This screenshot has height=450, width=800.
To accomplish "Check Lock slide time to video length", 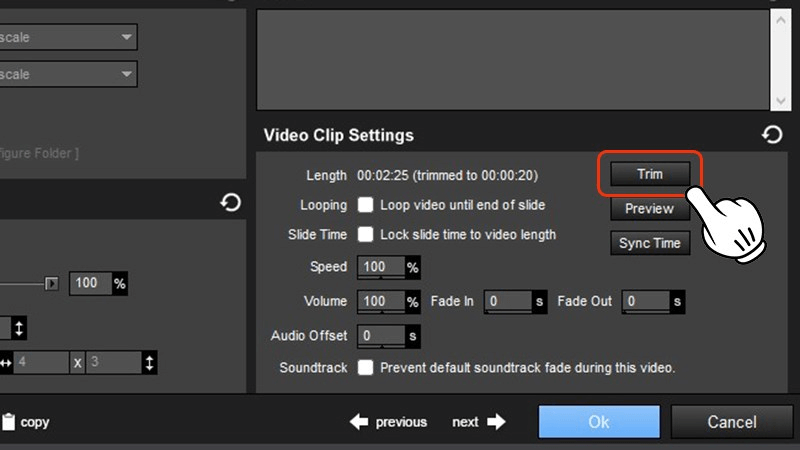I will (x=366, y=235).
